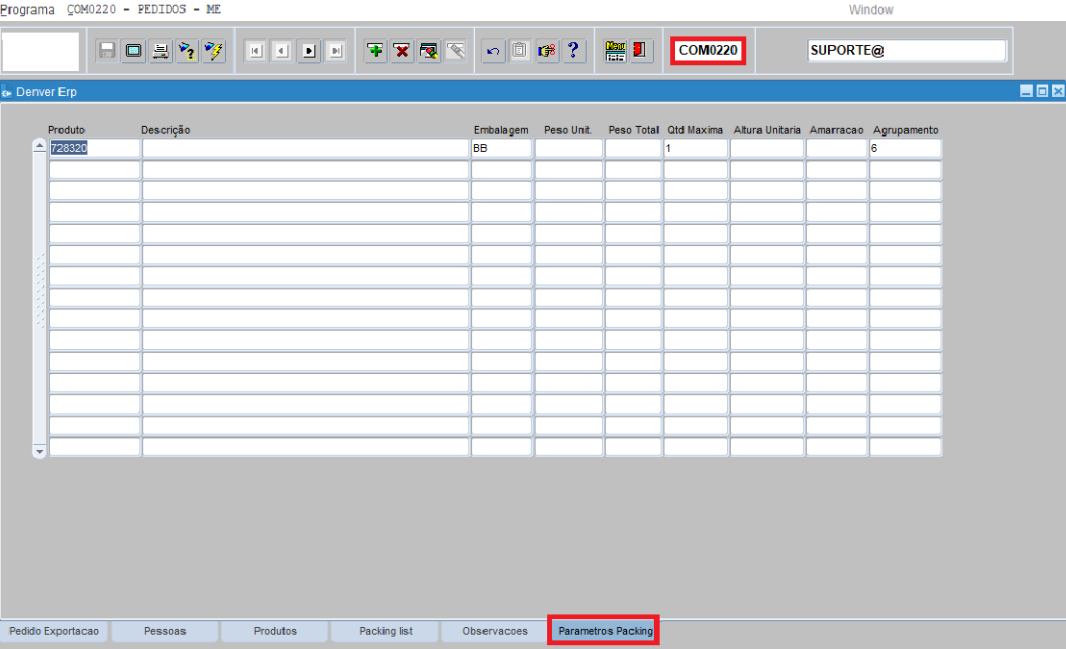
Task: Click the Save disk icon in toolbar
Action: click(x=107, y=50)
